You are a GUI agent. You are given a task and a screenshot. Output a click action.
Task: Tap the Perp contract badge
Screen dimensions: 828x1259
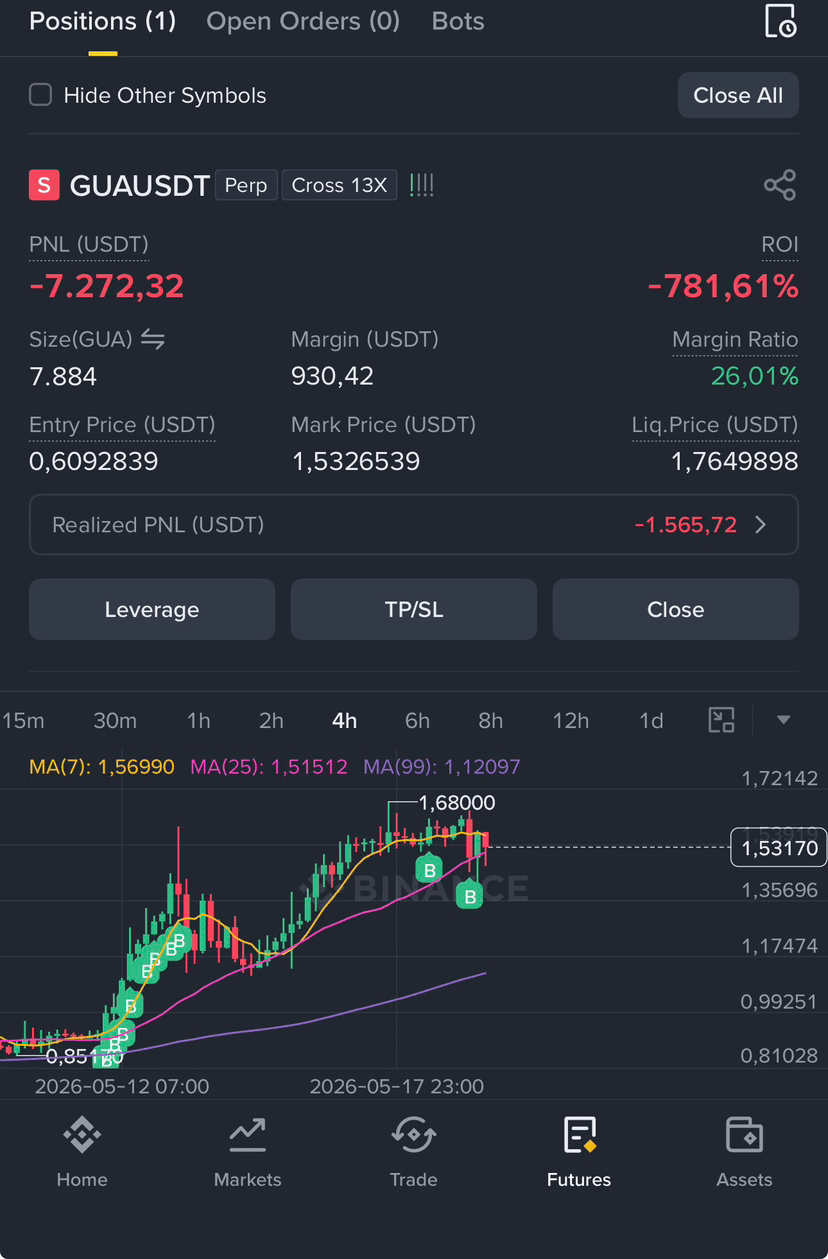click(246, 185)
